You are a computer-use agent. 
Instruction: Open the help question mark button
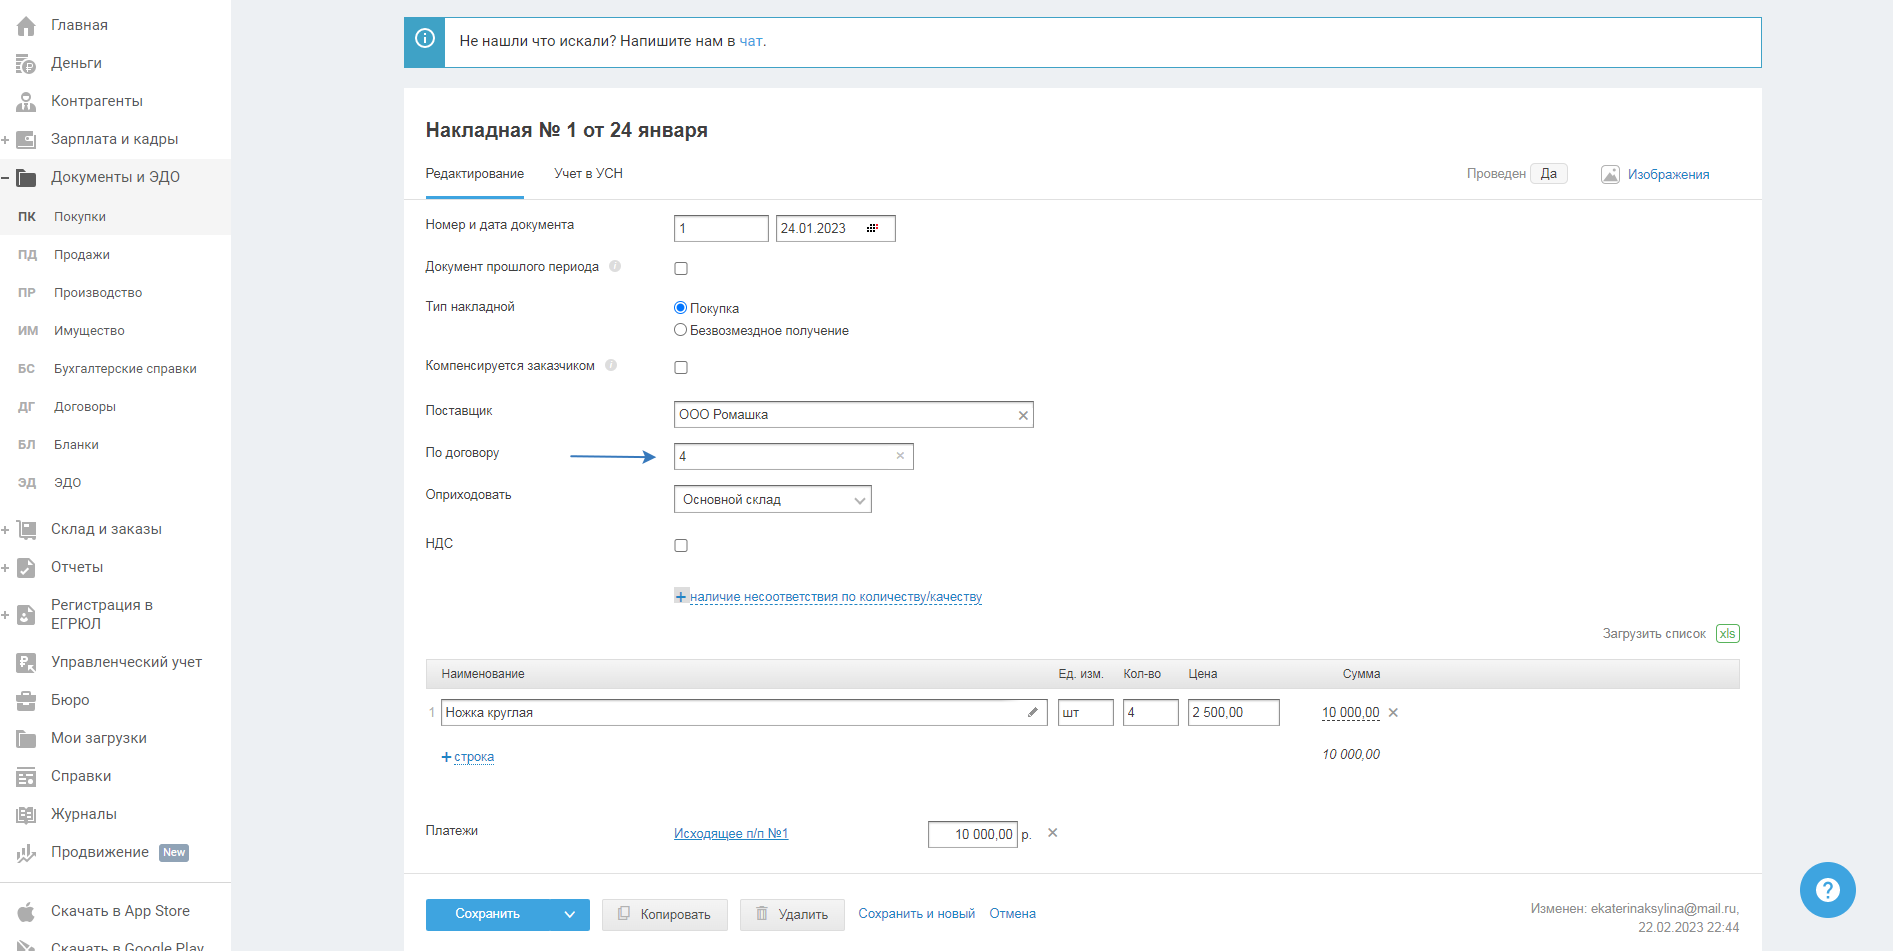click(x=1828, y=890)
